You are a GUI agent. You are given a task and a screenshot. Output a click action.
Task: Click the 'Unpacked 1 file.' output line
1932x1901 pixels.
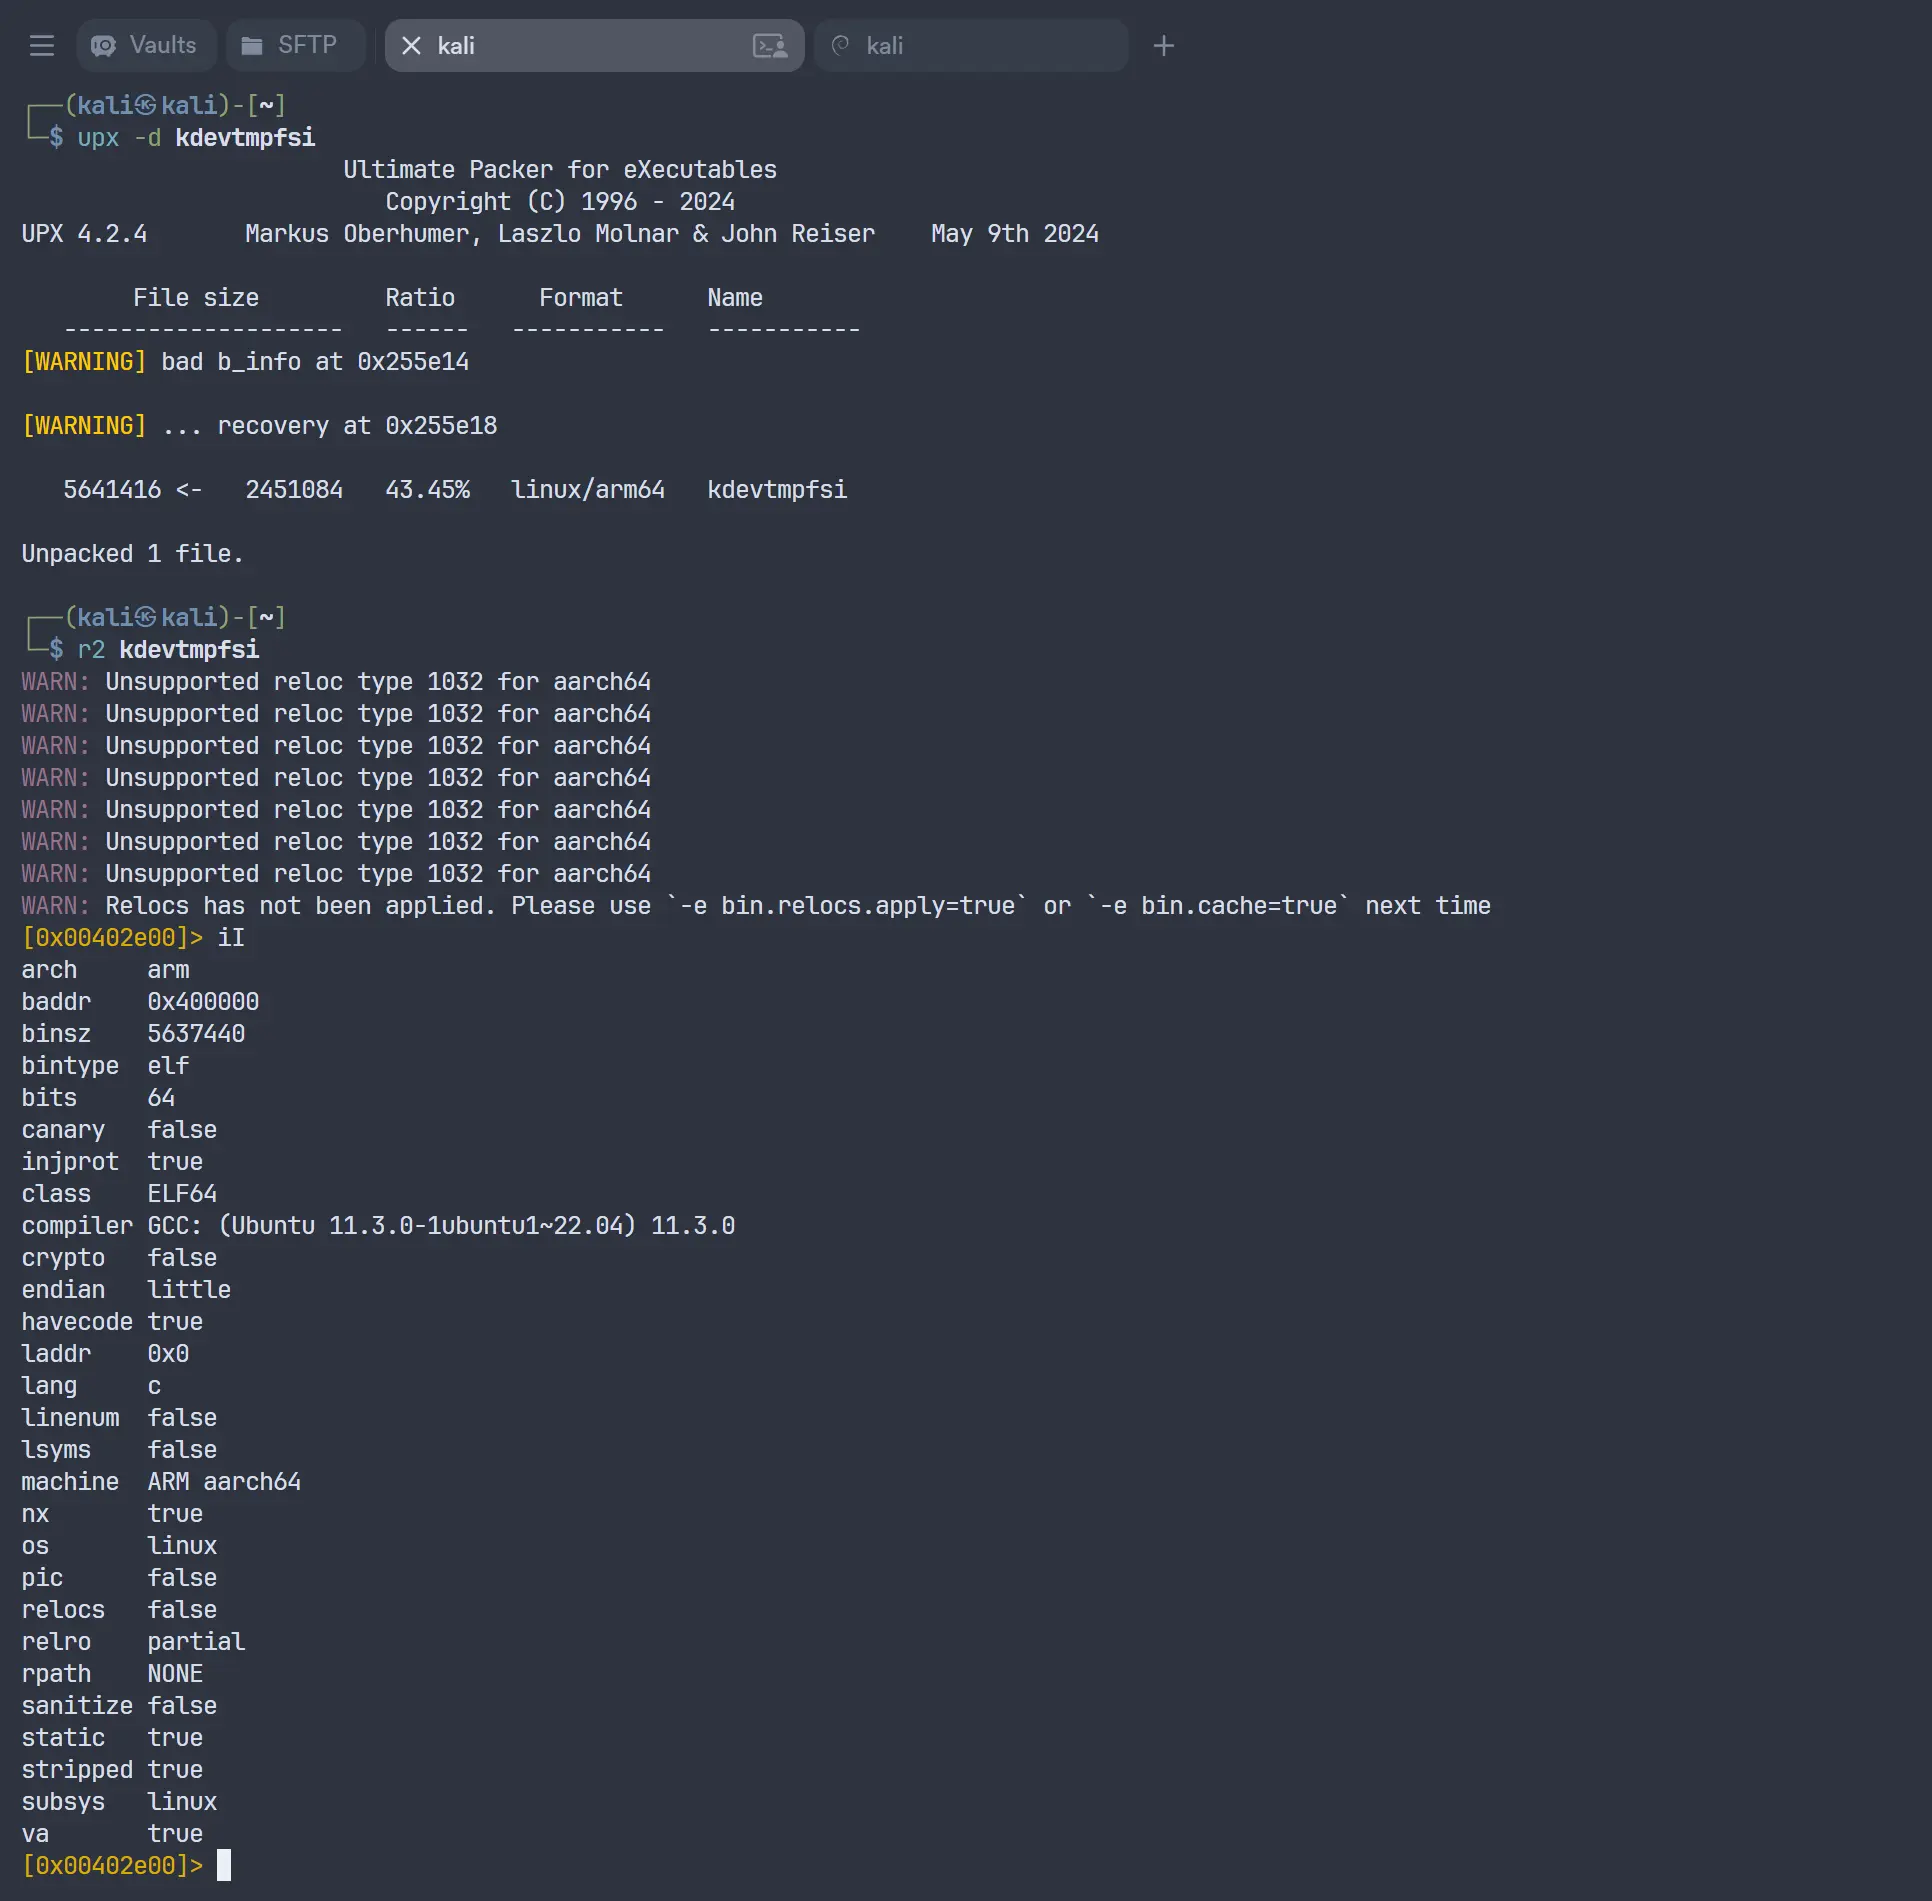coord(132,554)
